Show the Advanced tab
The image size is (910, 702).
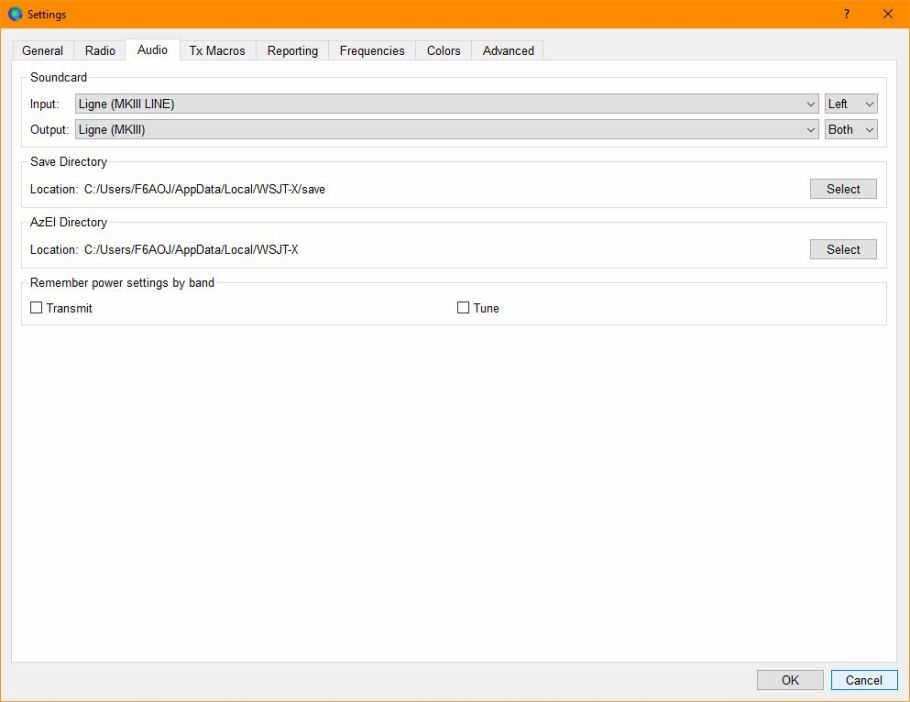[x=508, y=51]
